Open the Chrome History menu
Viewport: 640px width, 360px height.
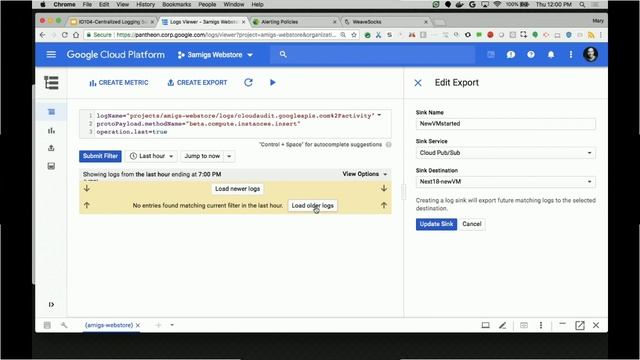point(145,4)
